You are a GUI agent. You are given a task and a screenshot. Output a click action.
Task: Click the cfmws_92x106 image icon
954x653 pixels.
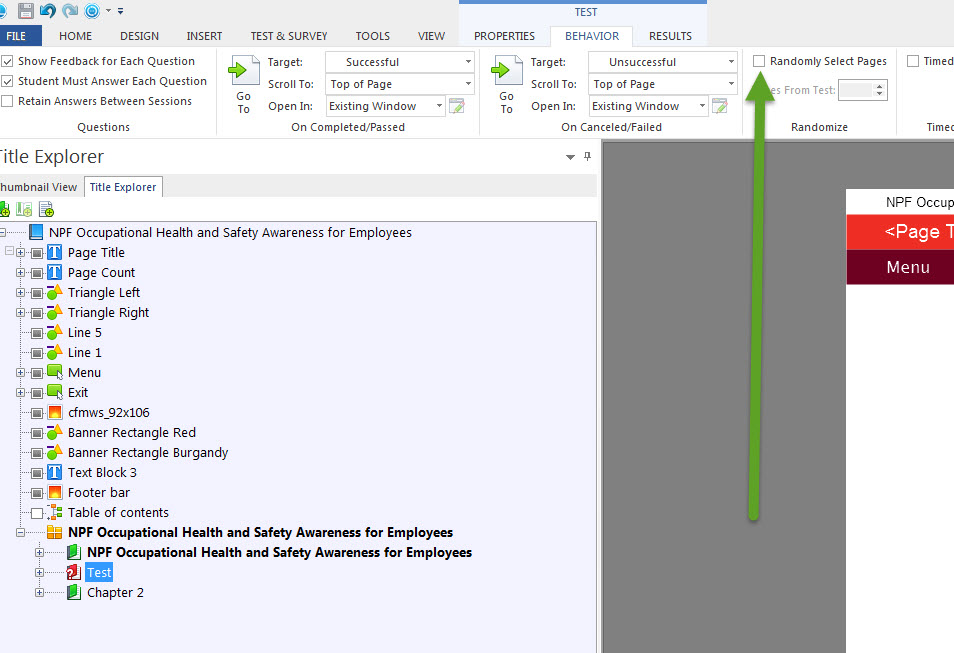(x=55, y=412)
